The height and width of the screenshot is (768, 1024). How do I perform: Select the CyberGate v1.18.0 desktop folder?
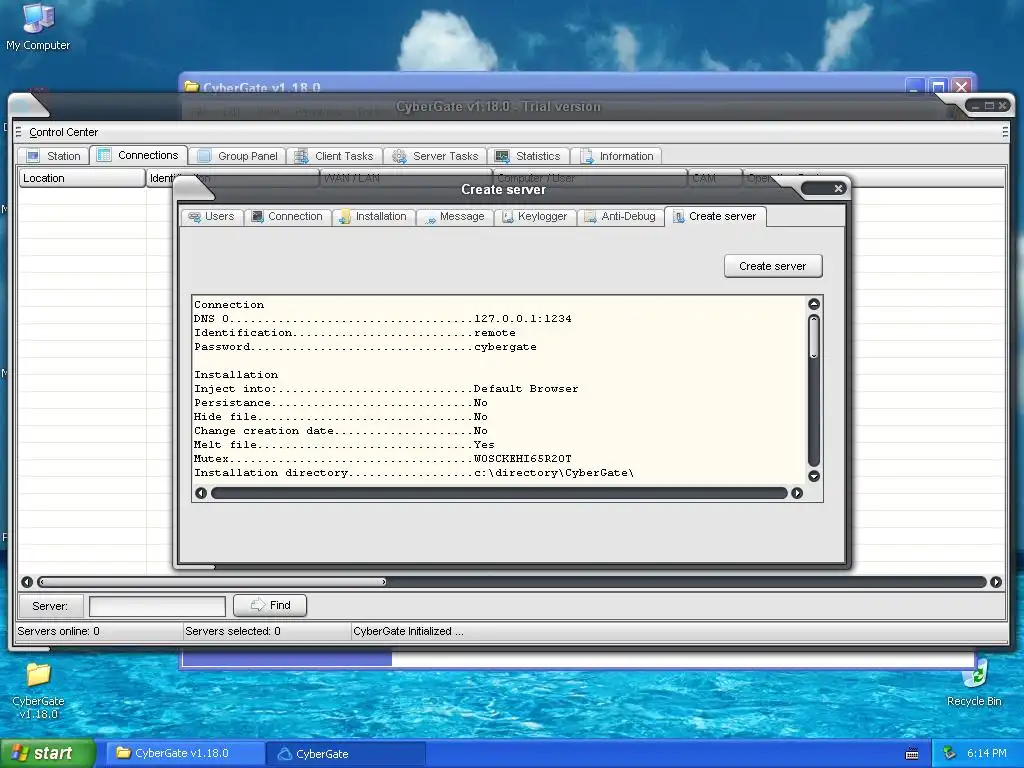tap(38, 691)
